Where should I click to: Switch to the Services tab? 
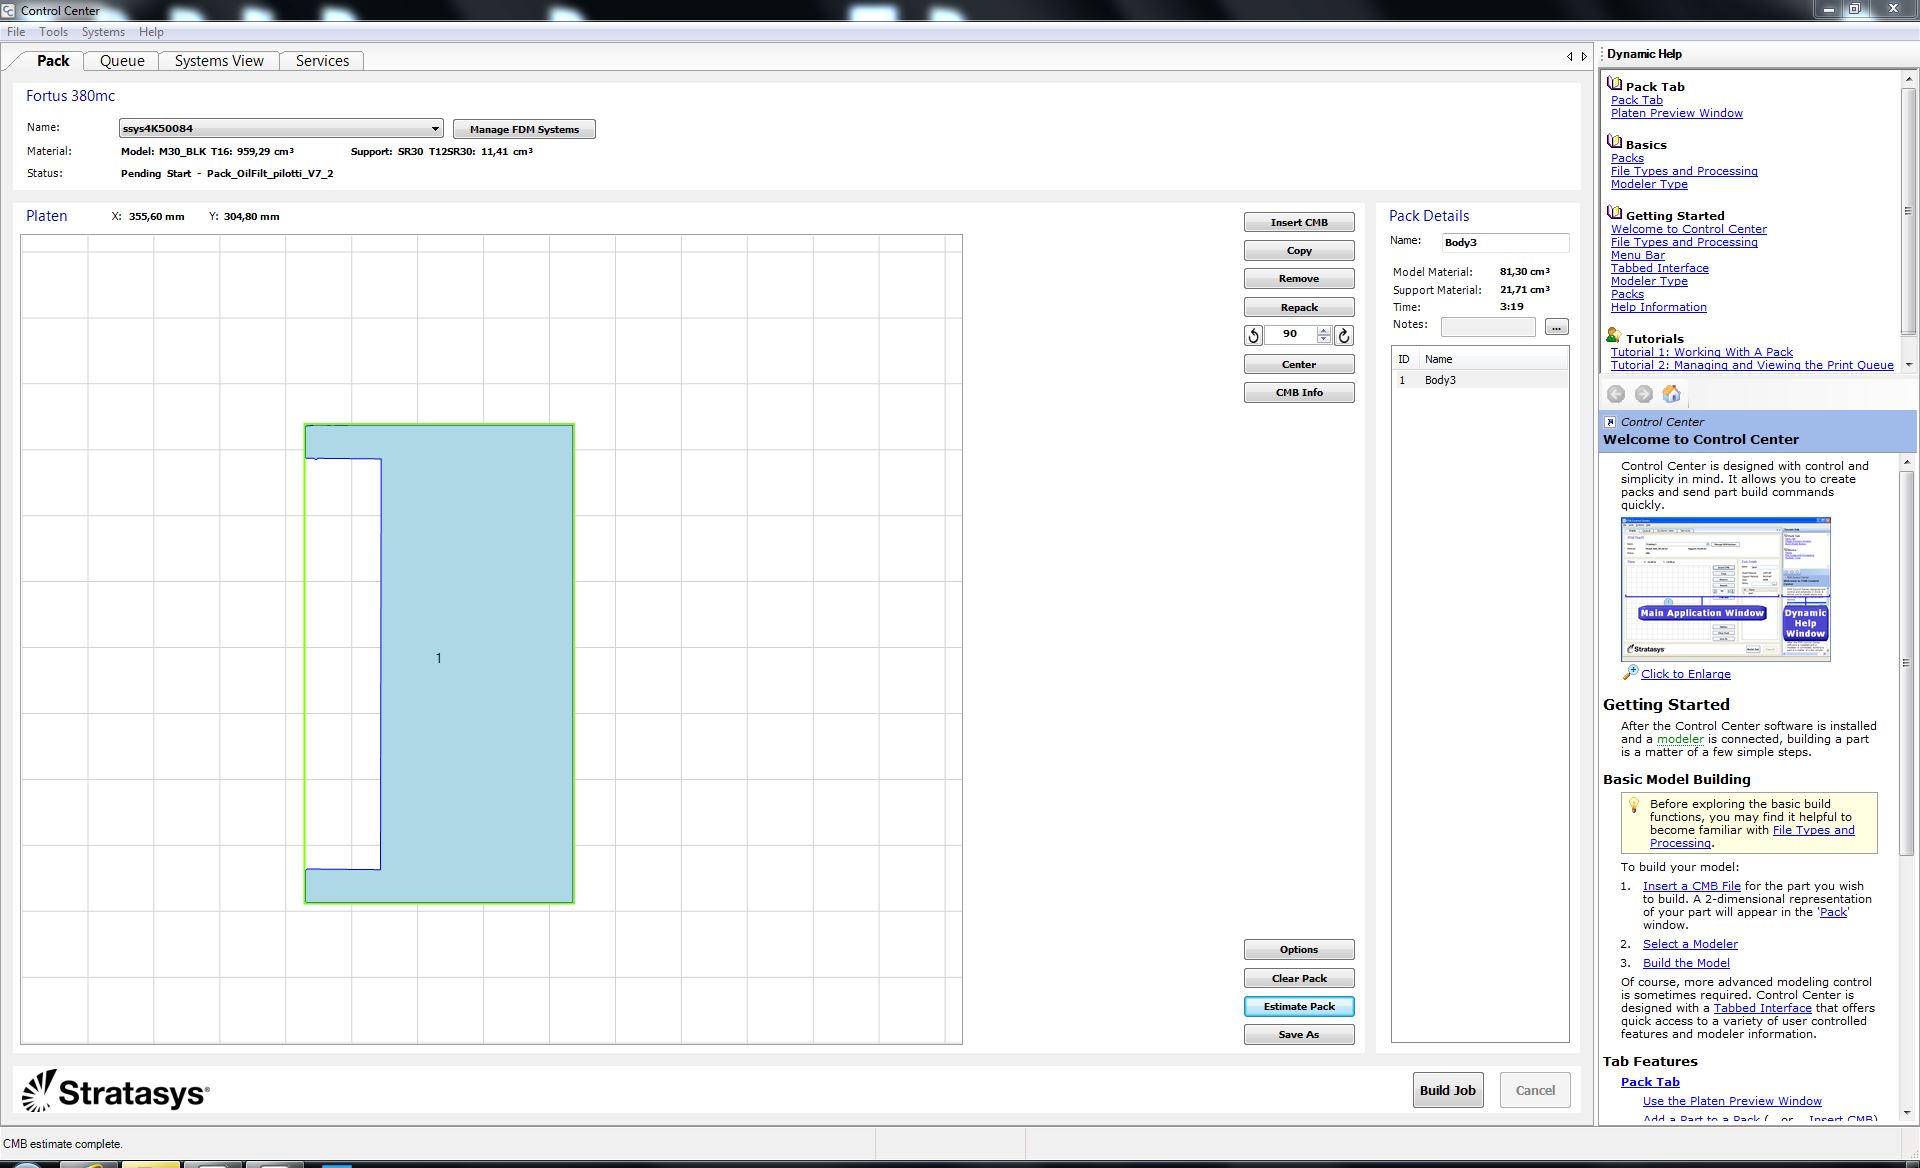point(322,61)
